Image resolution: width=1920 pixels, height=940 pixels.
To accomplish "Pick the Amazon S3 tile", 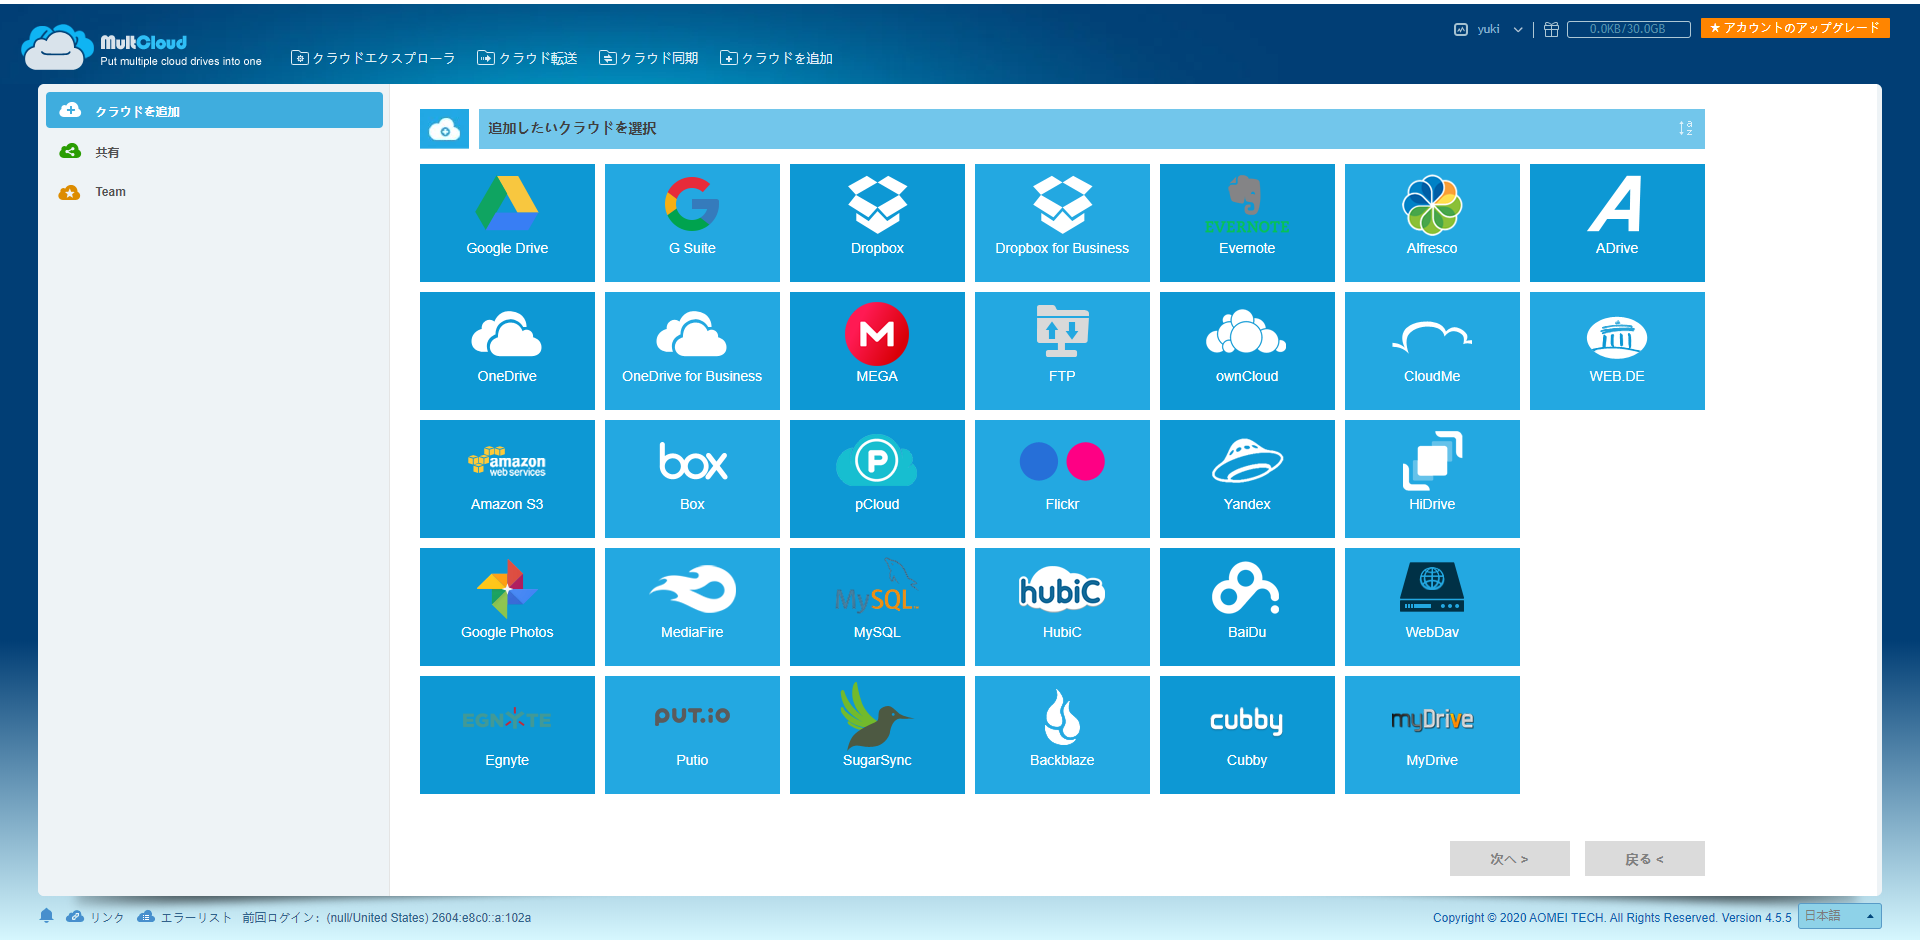I will coord(507,479).
